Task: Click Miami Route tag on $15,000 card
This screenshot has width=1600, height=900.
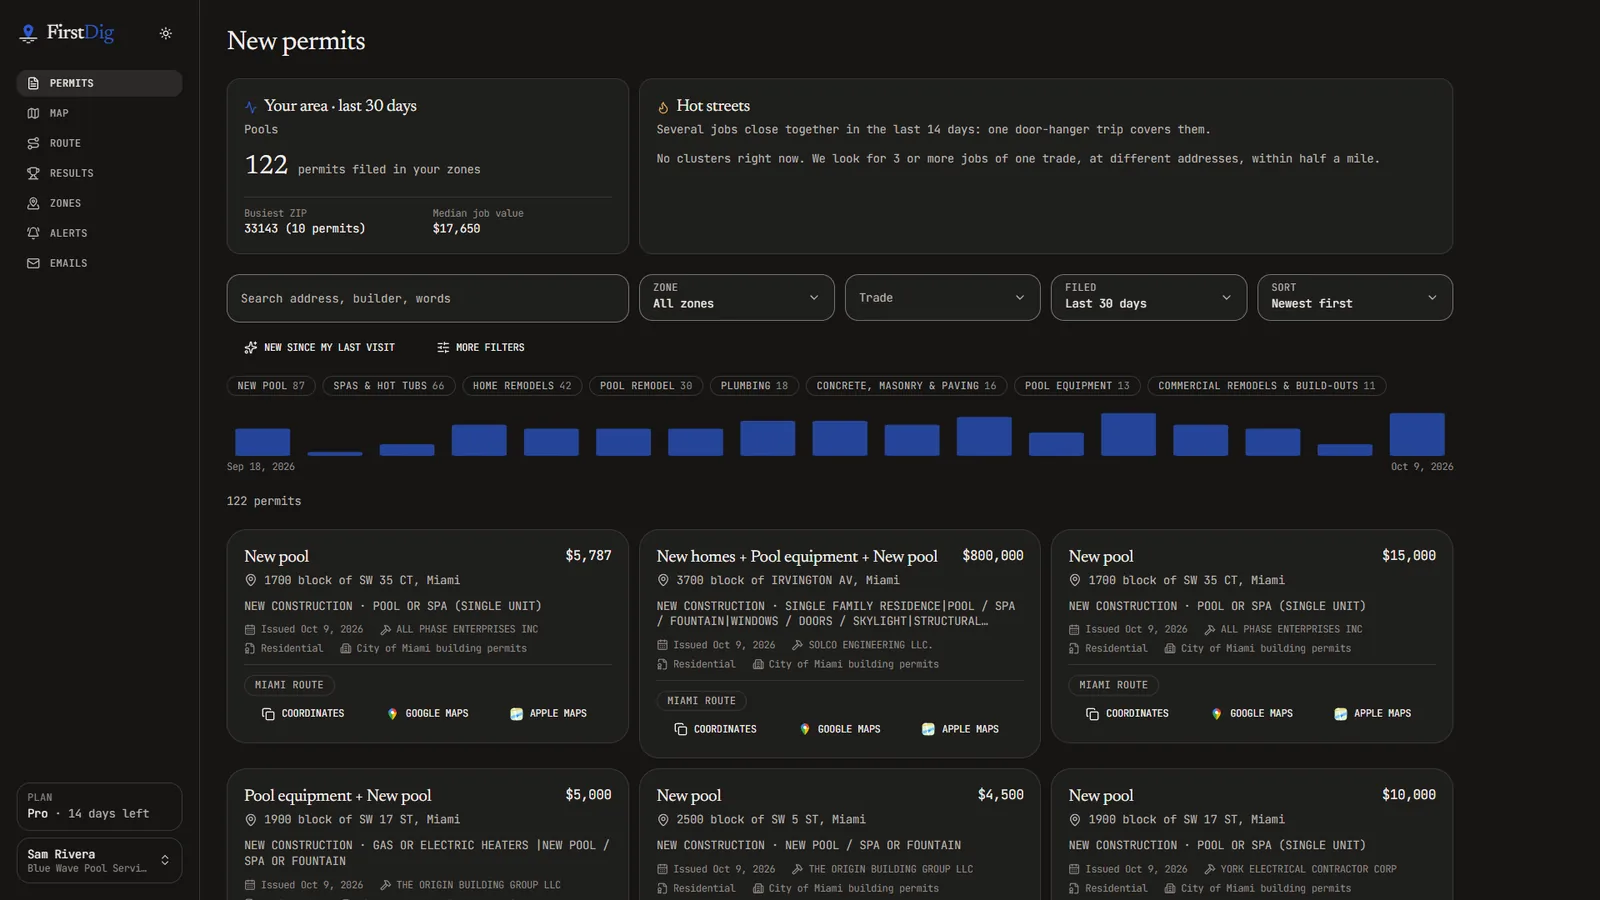Action: (1113, 685)
